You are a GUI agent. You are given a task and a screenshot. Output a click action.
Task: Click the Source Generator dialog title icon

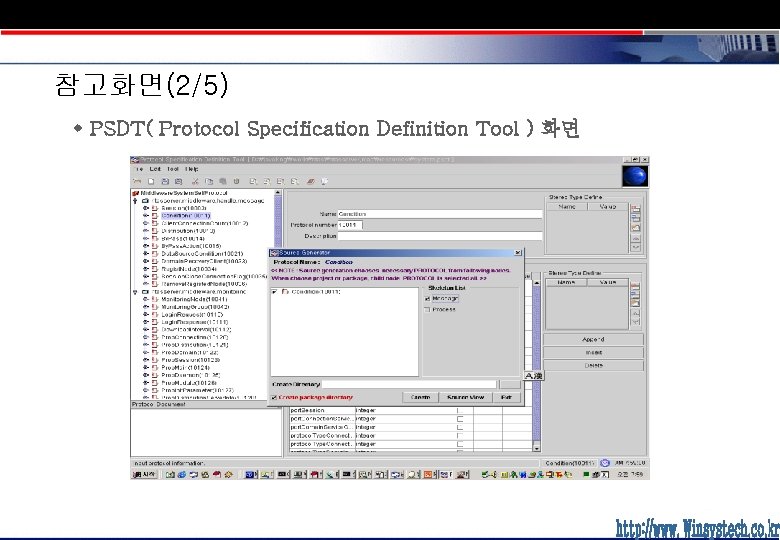274,253
